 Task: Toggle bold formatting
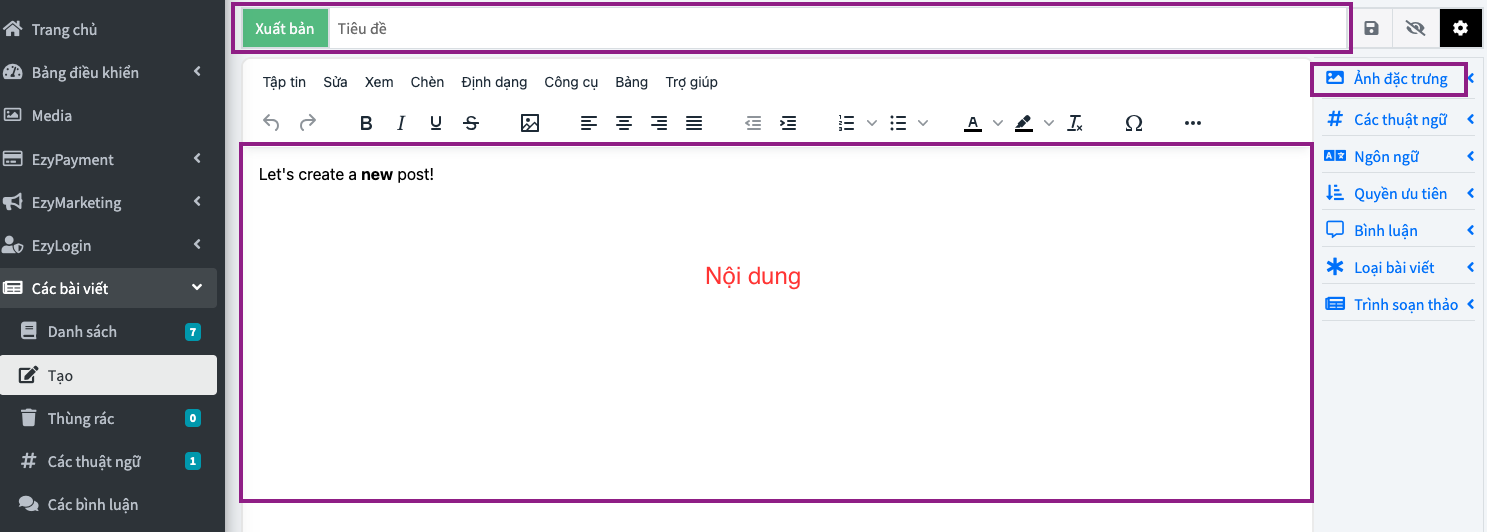(366, 123)
